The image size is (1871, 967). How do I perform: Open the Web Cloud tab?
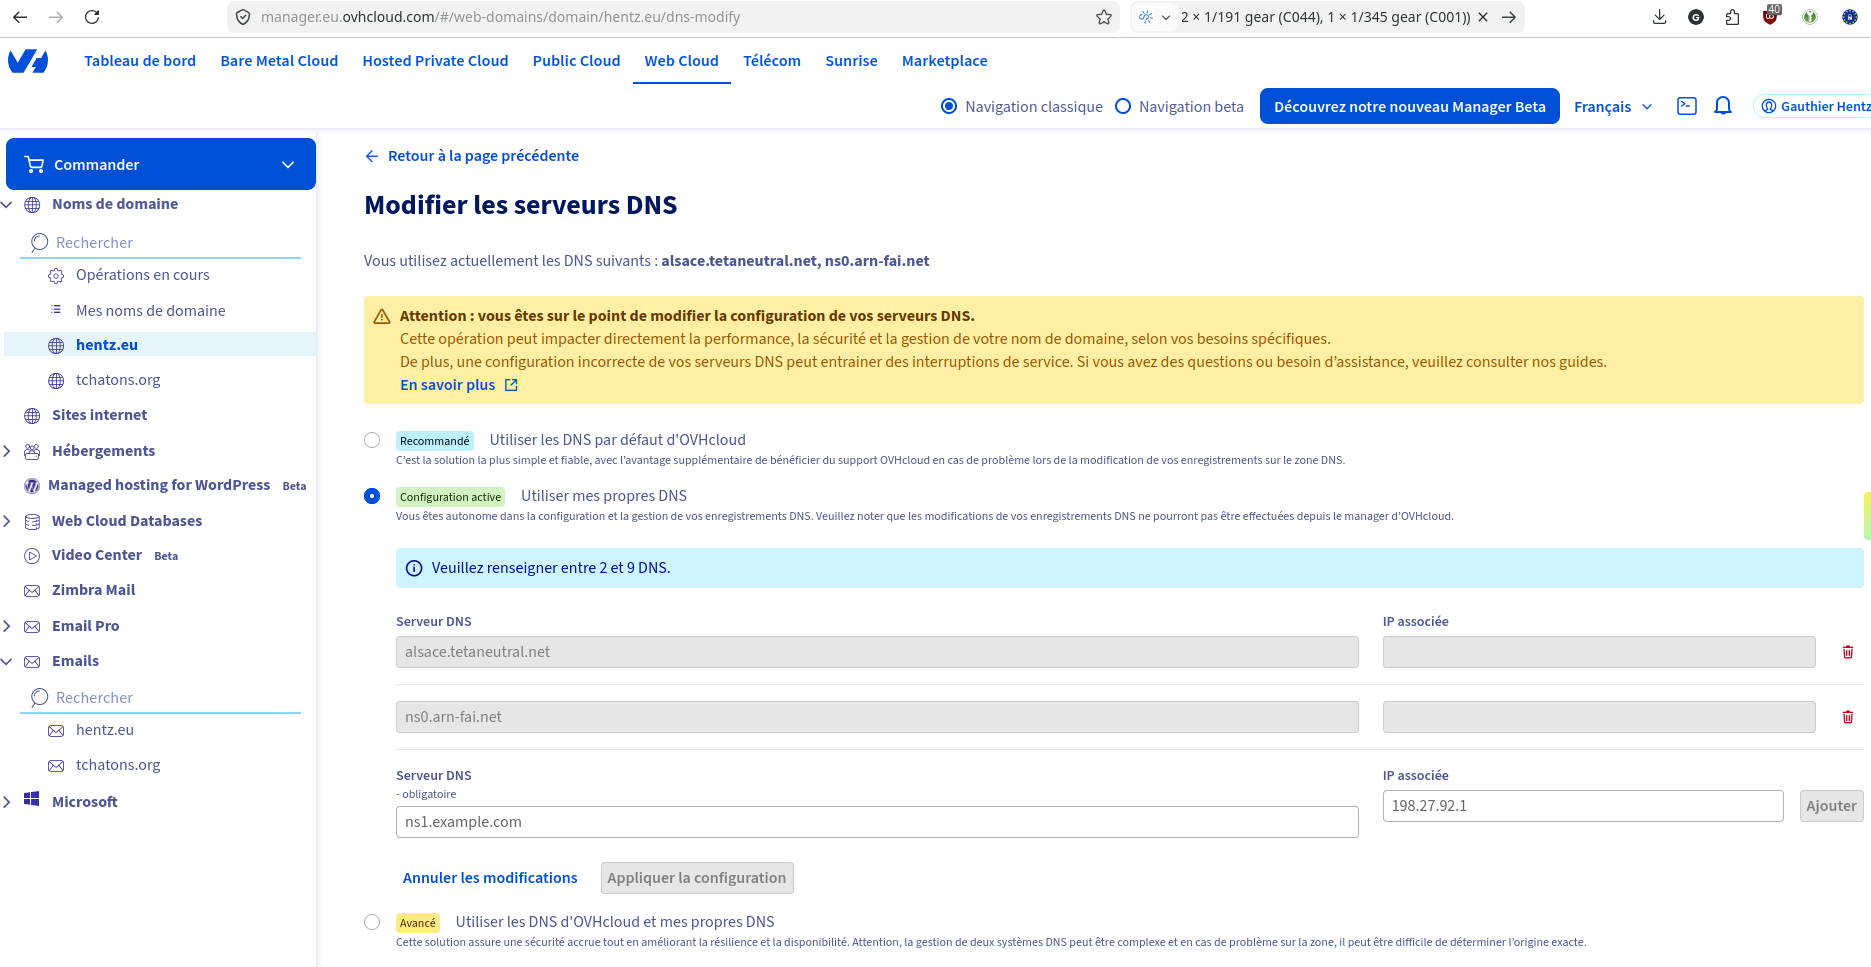(x=681, y=61)
